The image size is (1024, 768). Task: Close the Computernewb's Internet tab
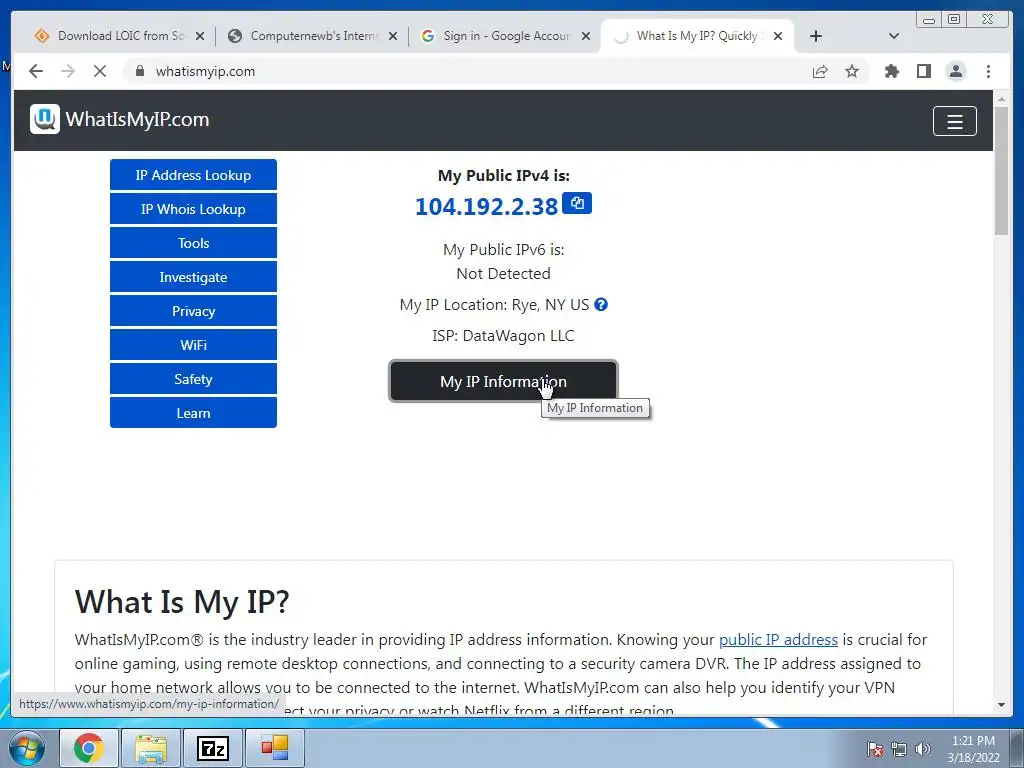point(392,36)
